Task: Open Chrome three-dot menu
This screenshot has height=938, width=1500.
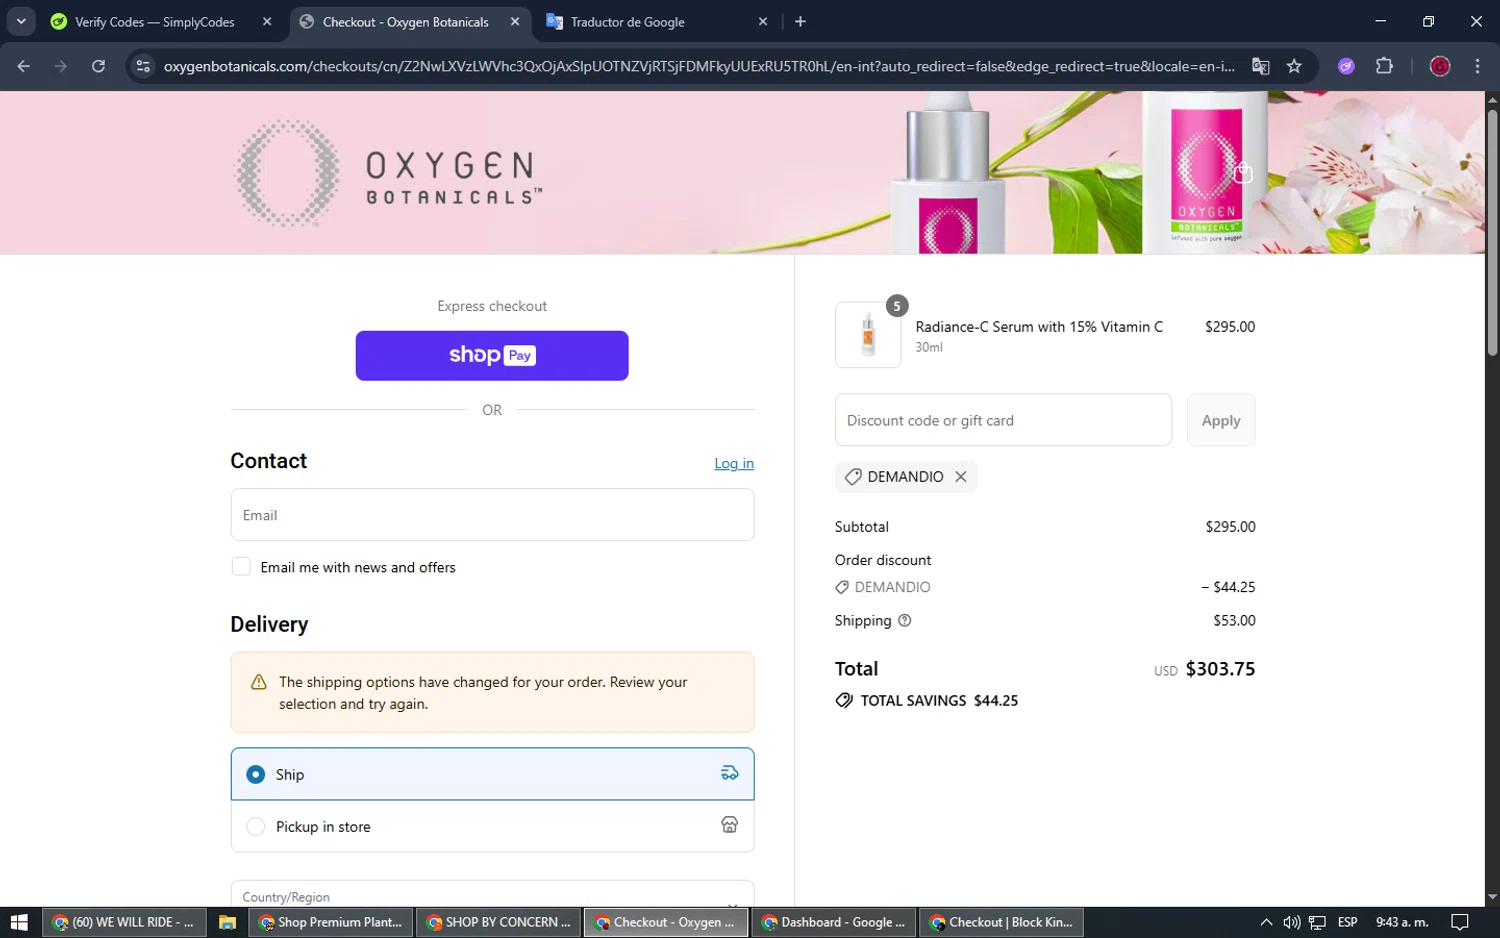Action: (1477, 66)
